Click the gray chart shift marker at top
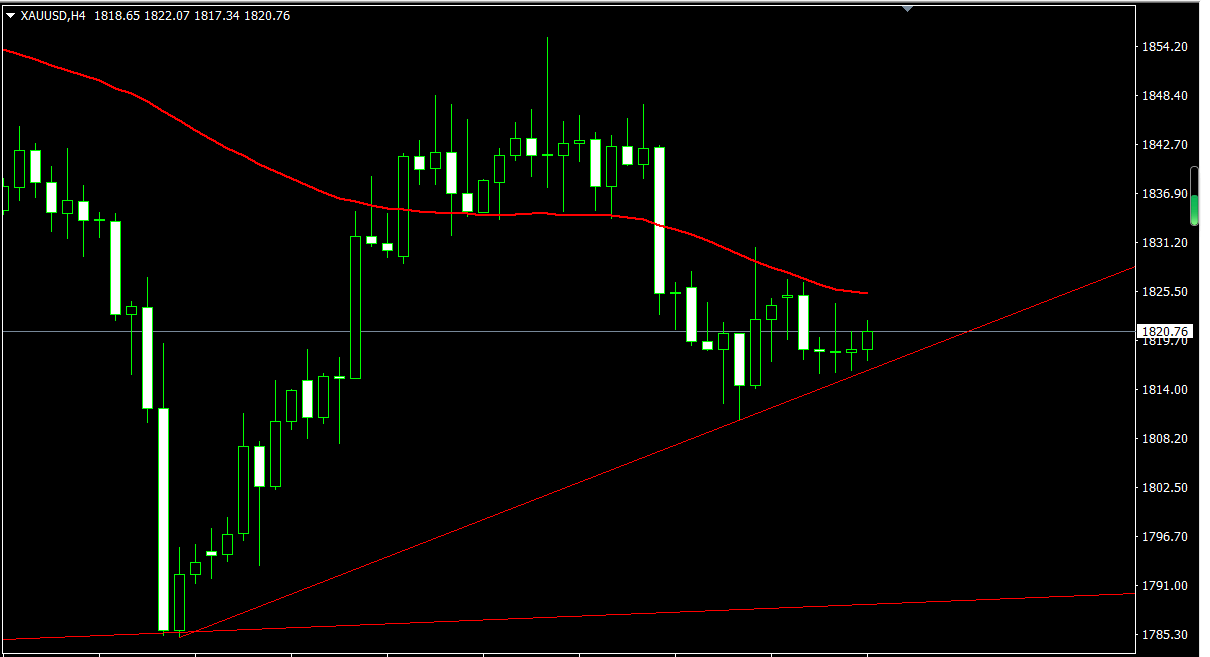Viewport: 1210px width, 657px height. click(x=908, y=9)
